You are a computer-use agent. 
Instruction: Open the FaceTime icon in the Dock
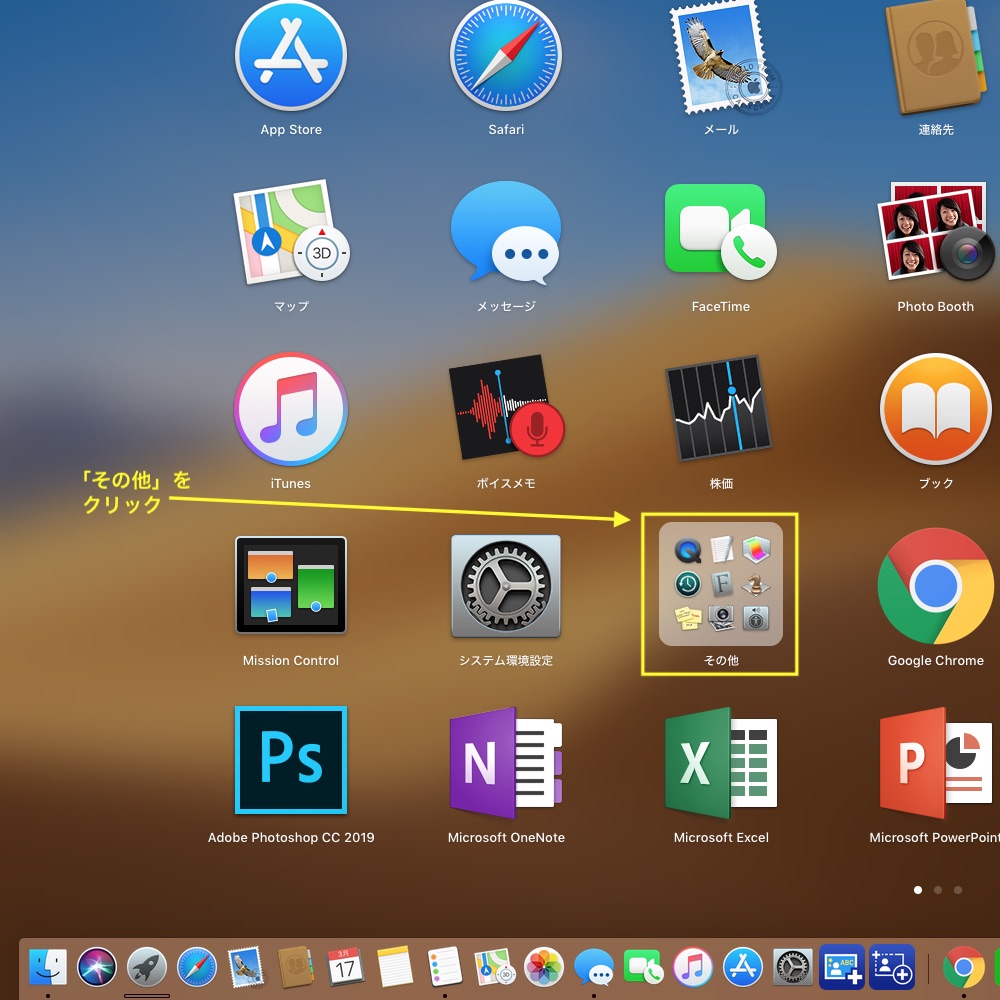(643, 967)
